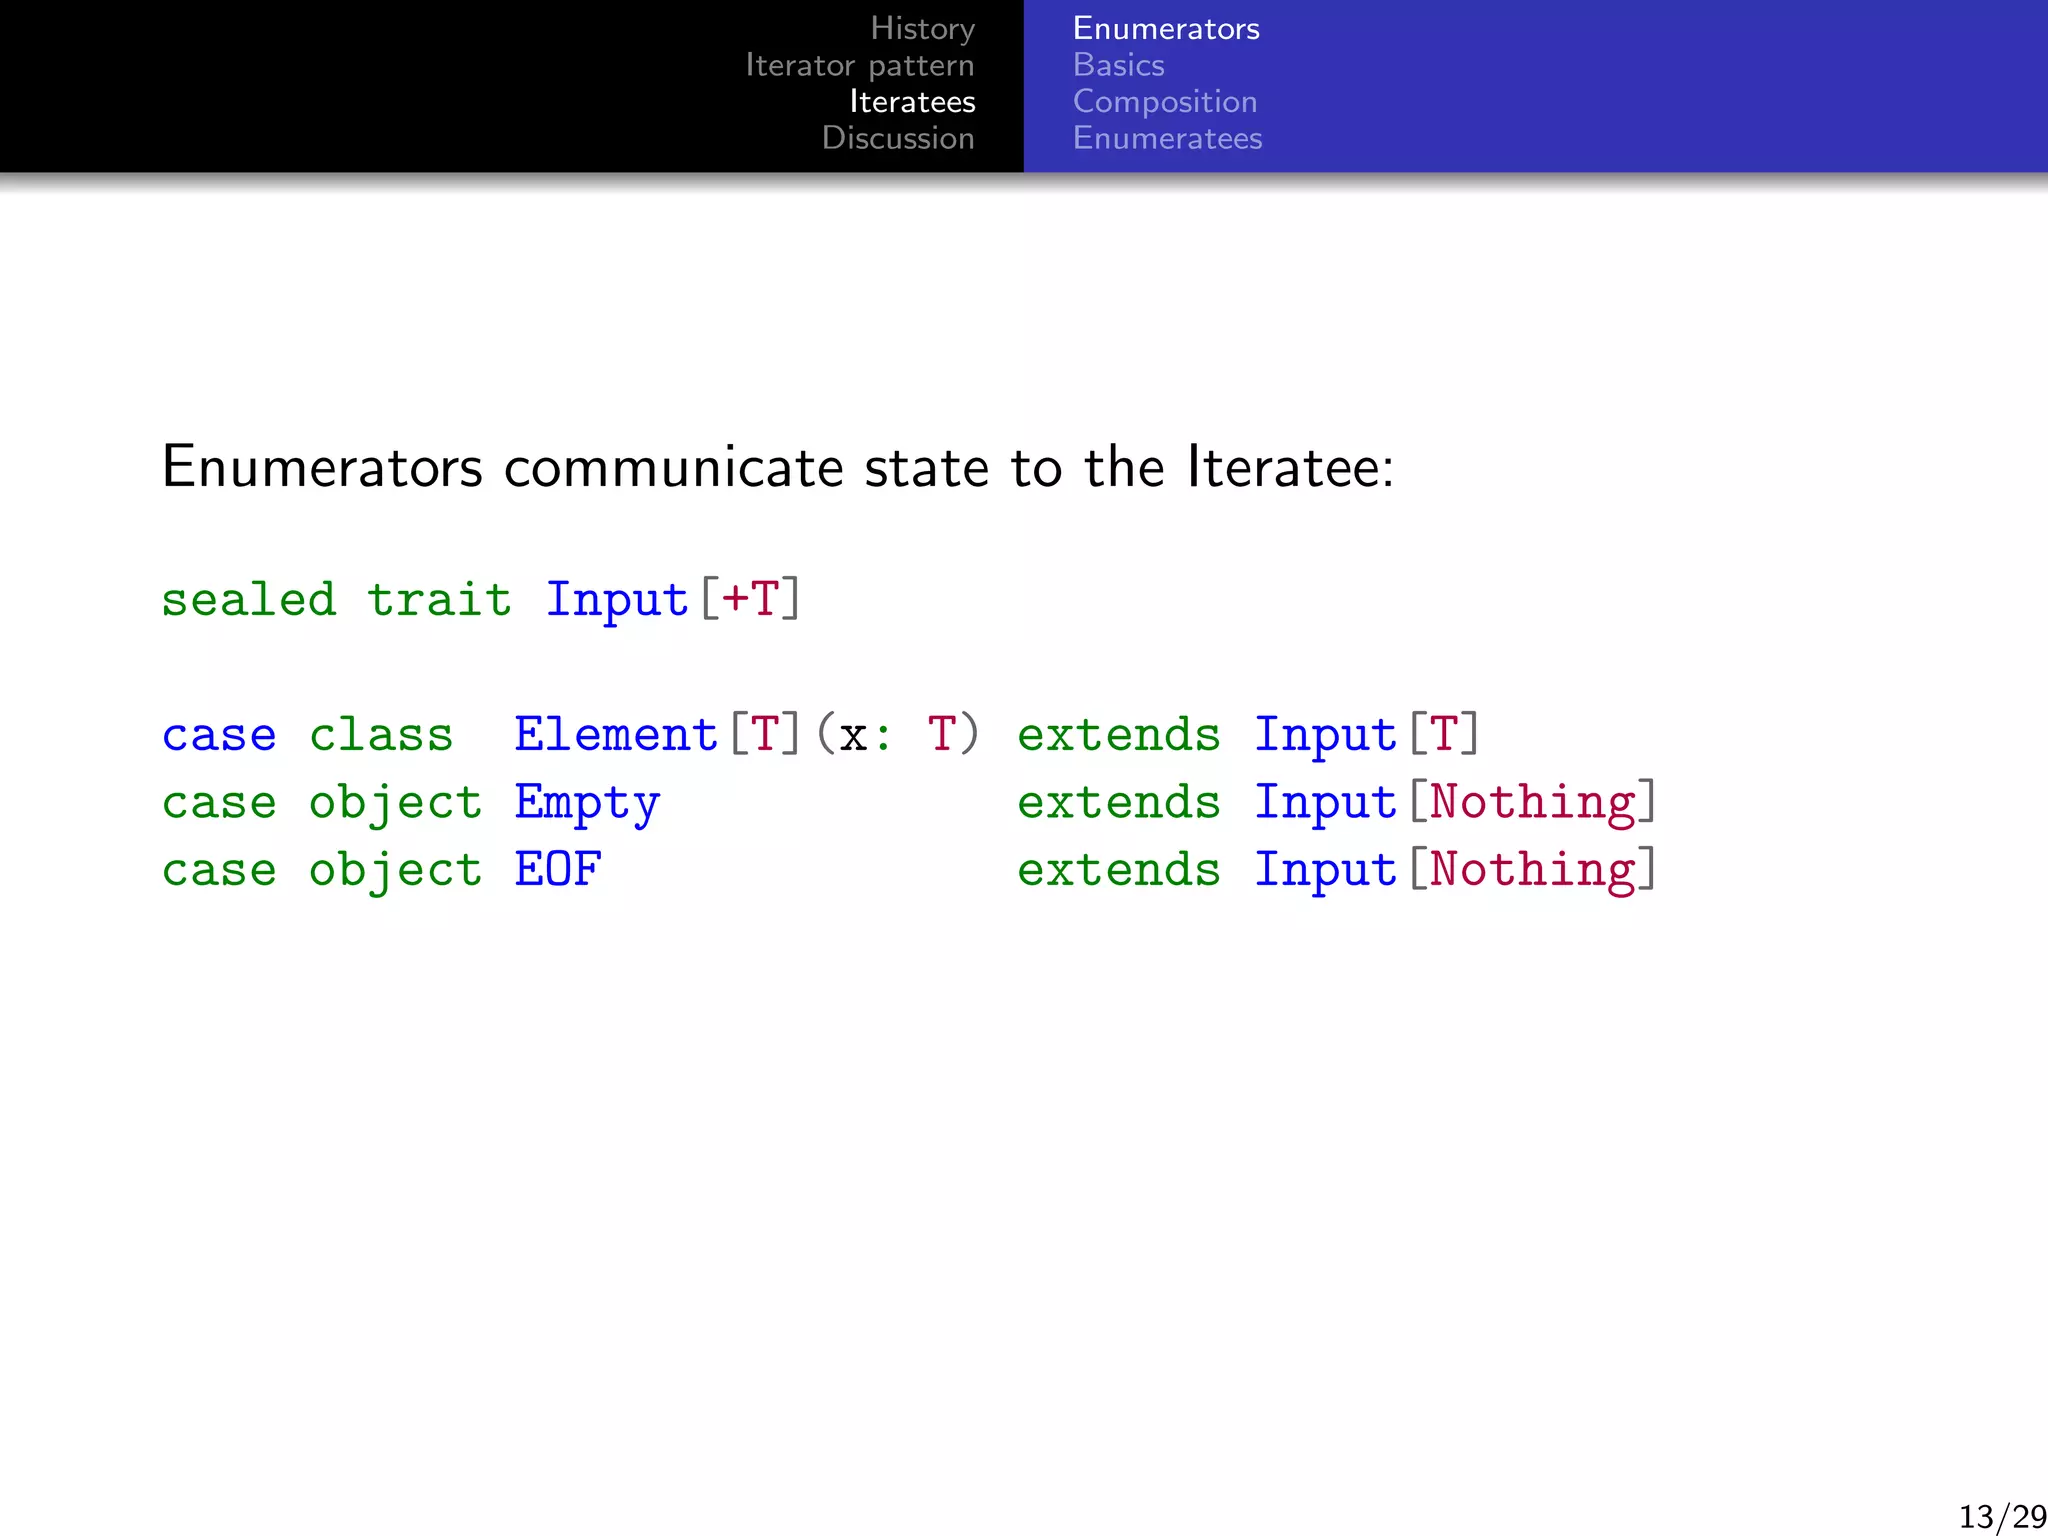Select the 'case class' keywords

pos(307,735)
